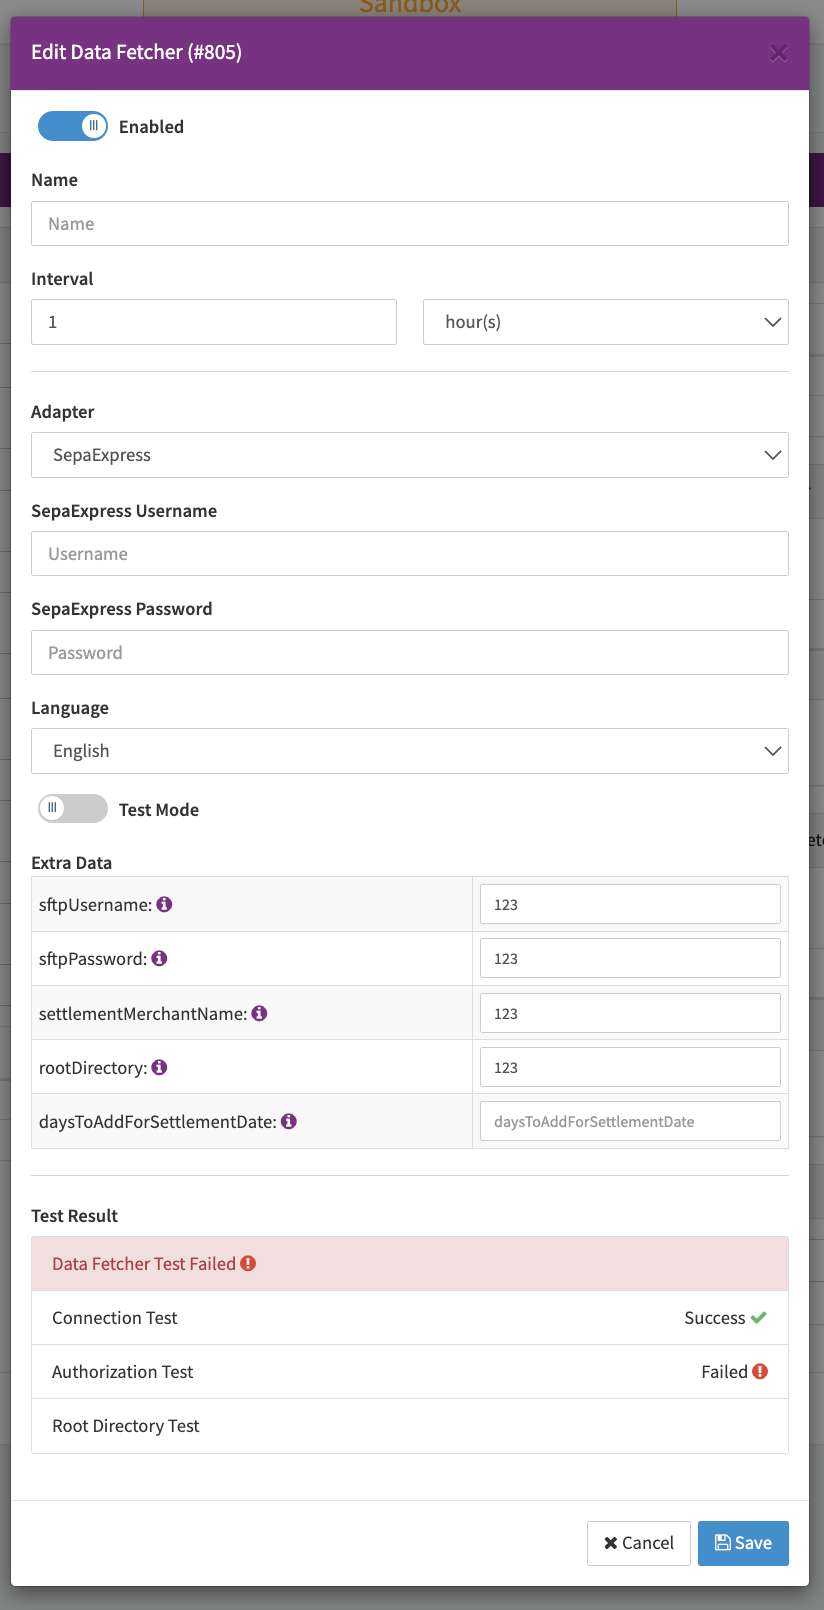Click the Cancel button
This screenshot has height=1610, width=824.
point(638,1543)
